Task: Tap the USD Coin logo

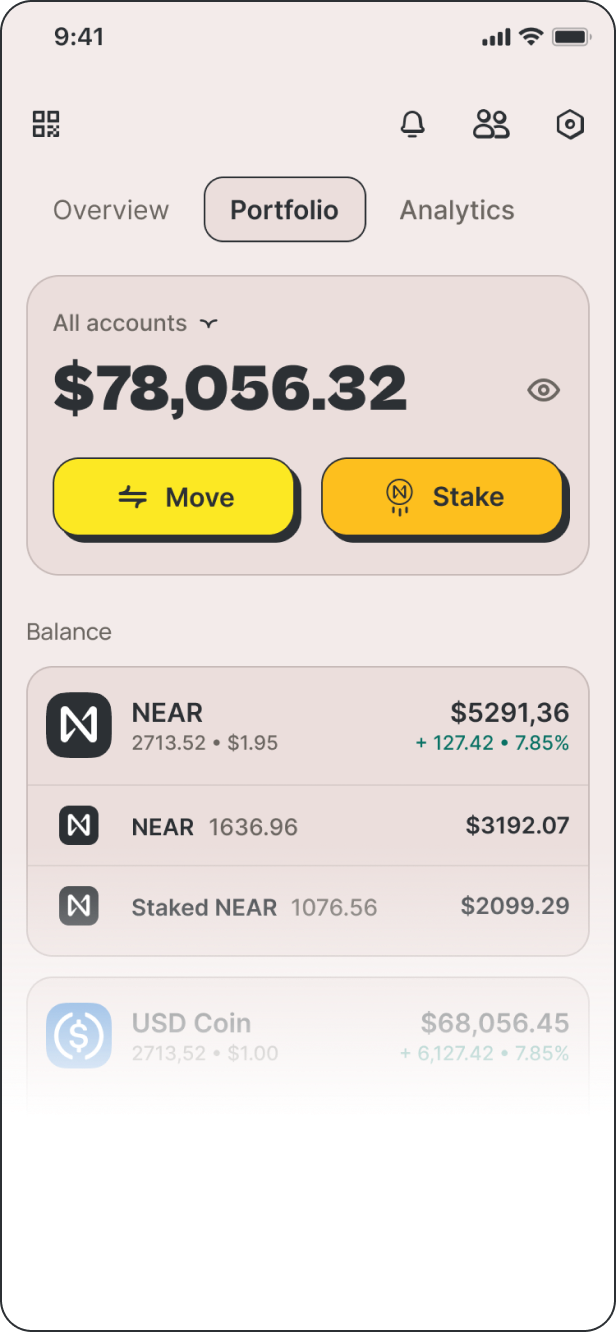Action: 79,1035
